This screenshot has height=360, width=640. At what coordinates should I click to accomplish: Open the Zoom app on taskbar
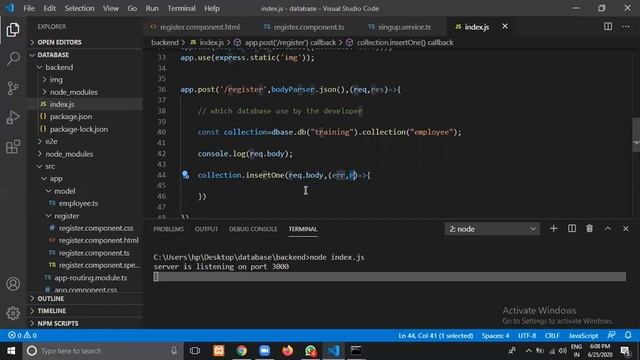pos(264,351)
